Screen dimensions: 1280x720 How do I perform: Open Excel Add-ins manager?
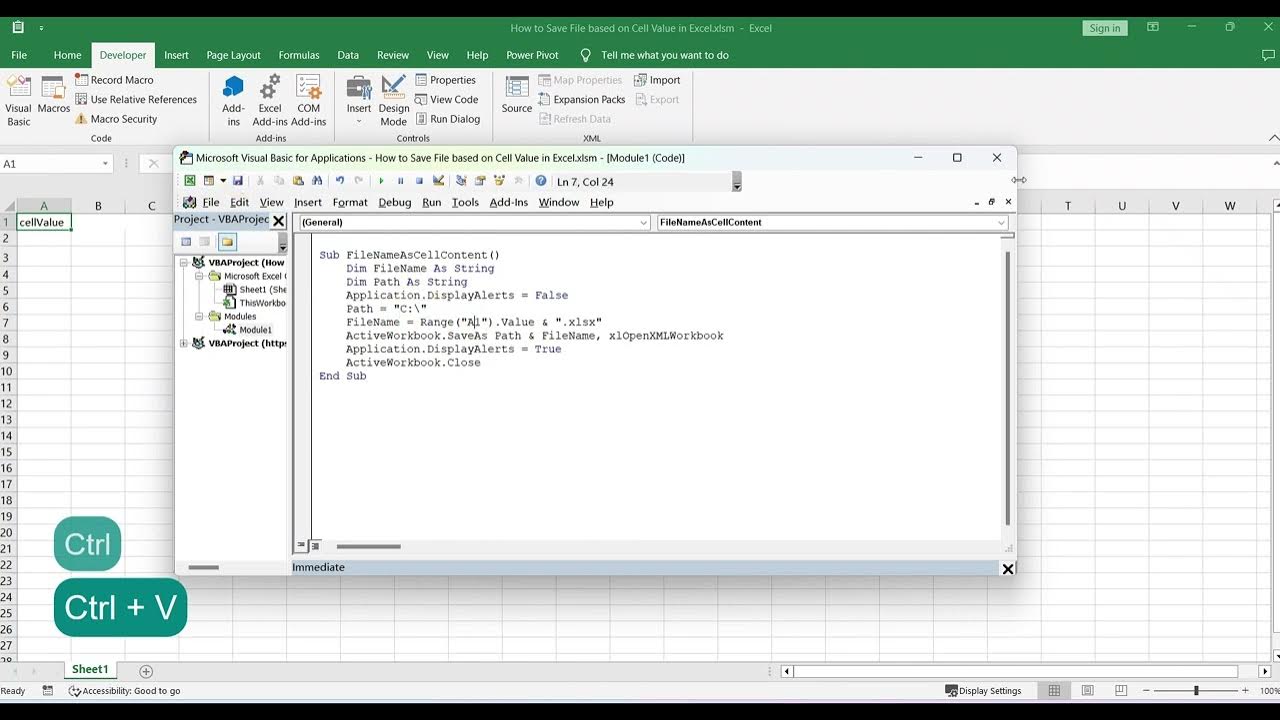(270, 100)
